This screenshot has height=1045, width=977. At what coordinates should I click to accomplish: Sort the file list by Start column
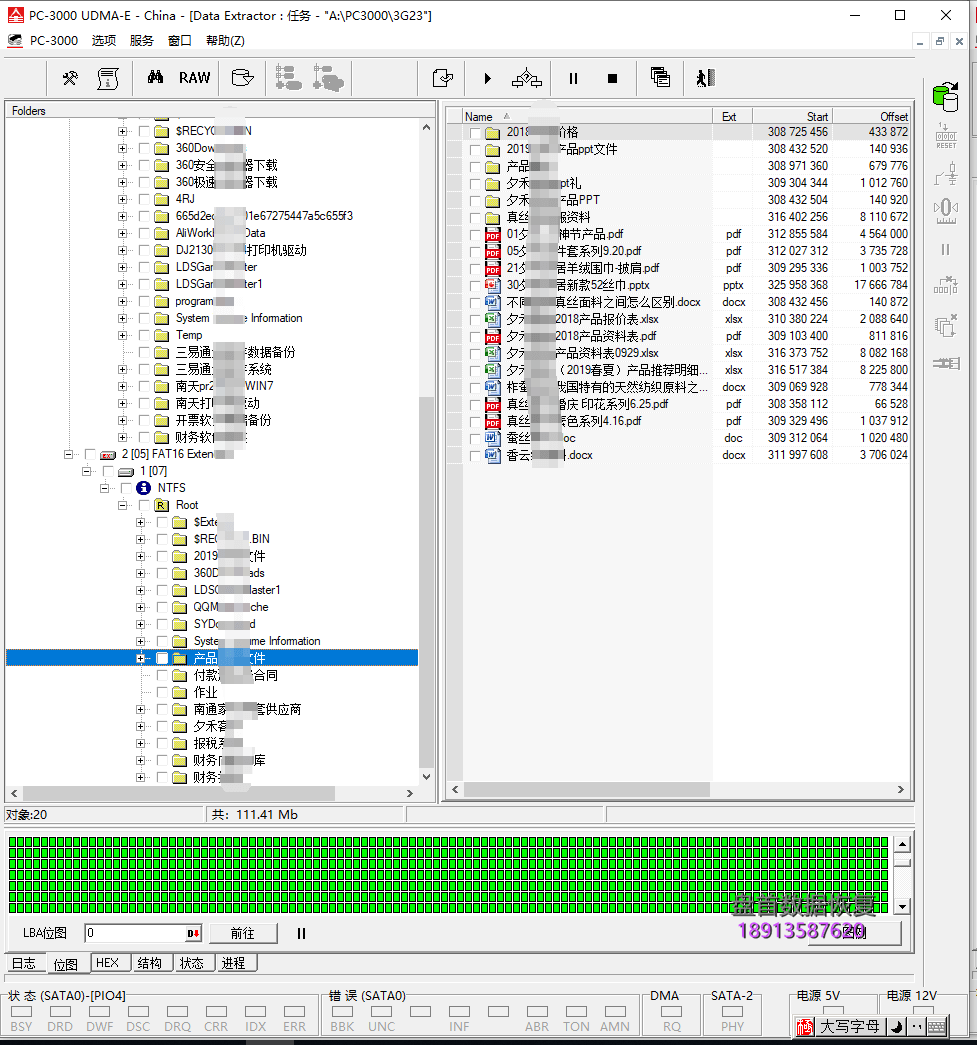click(x=792, y=117)
